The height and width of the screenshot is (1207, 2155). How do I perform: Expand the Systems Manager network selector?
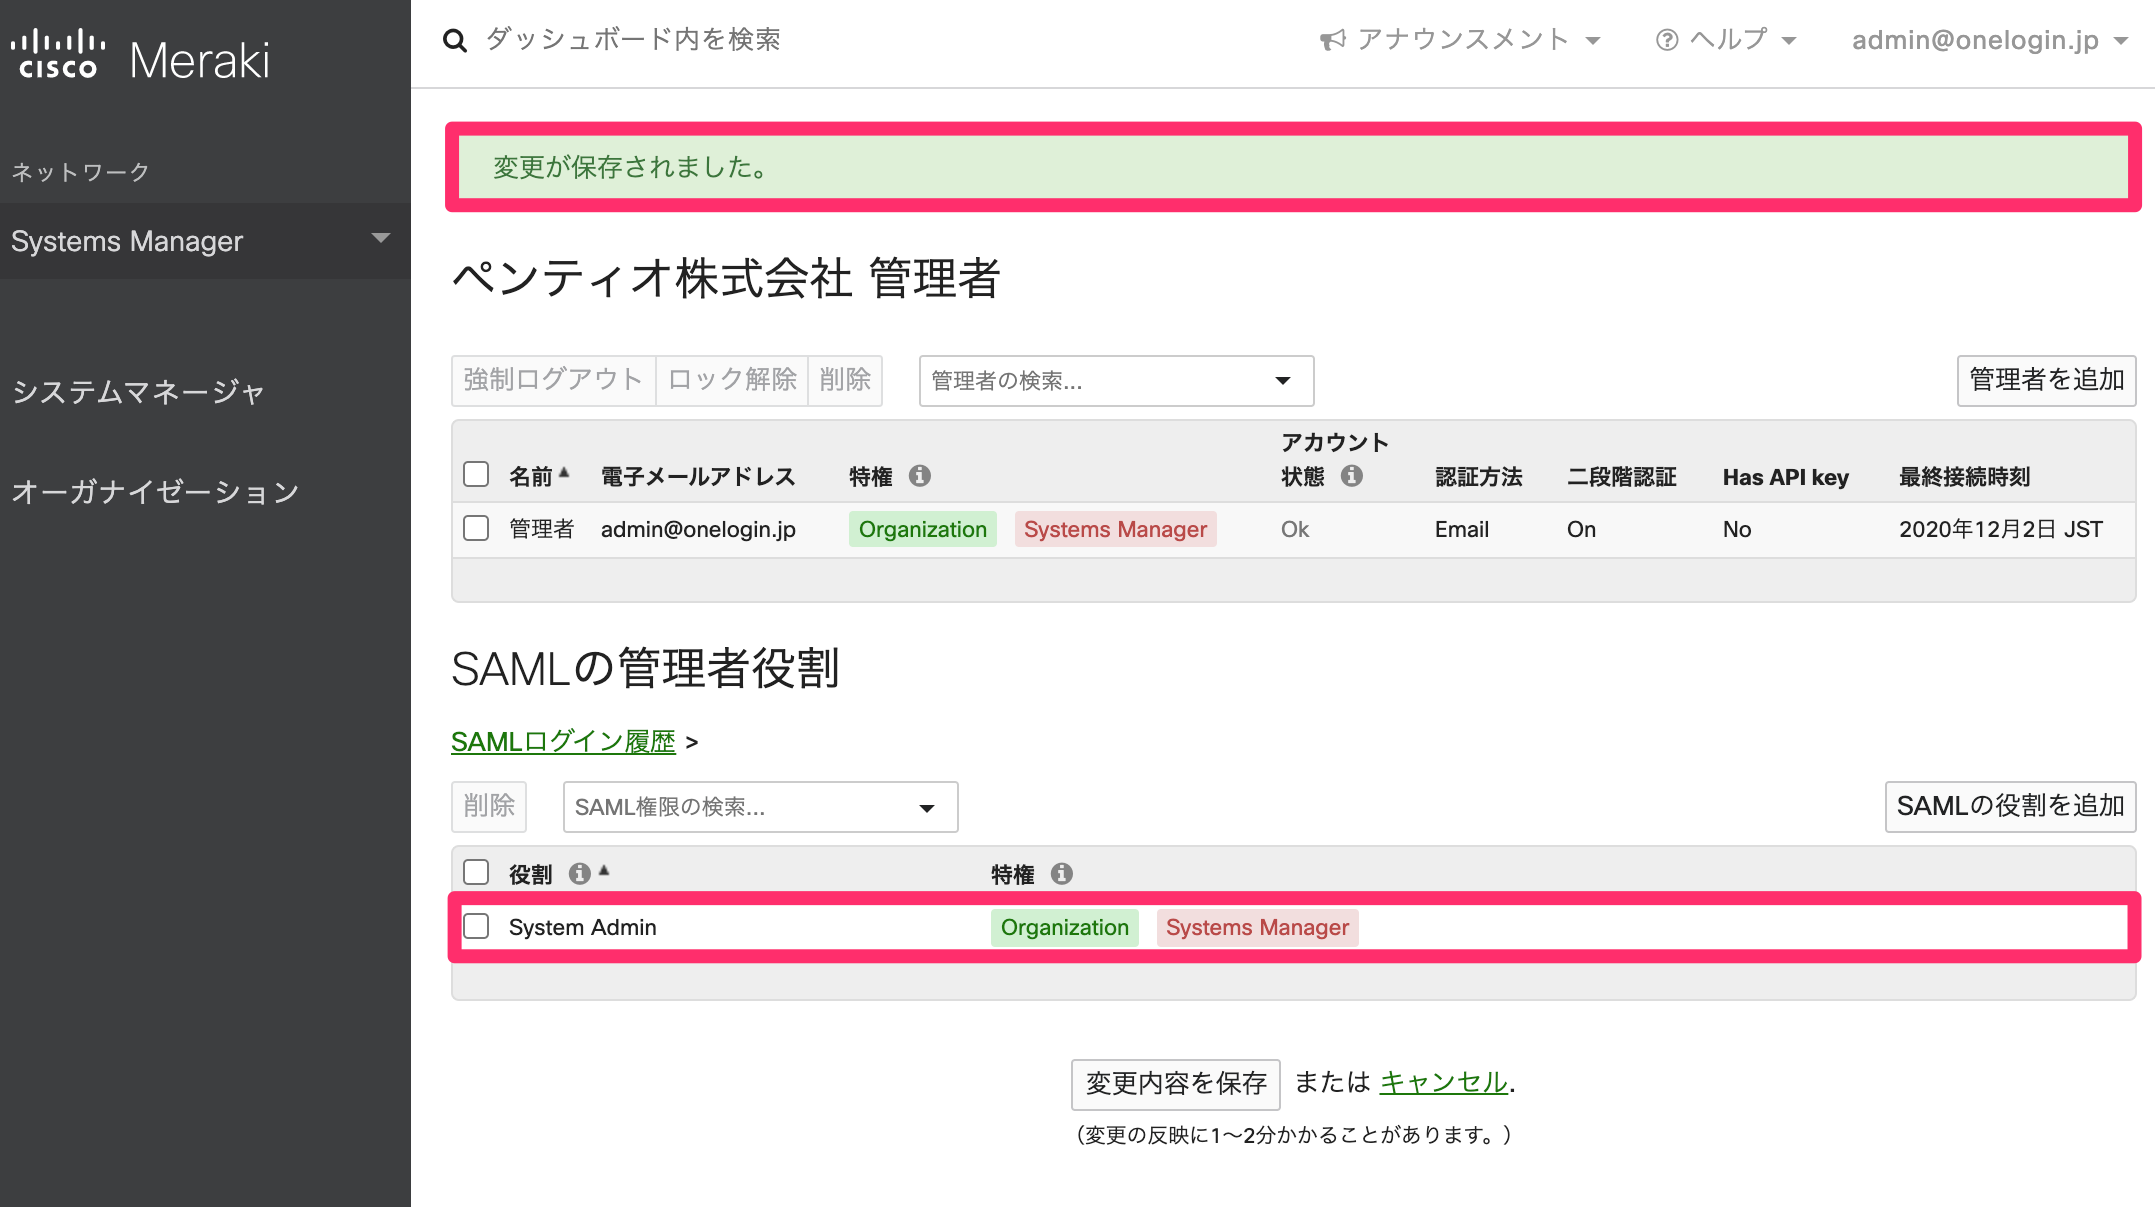(205, 241)
